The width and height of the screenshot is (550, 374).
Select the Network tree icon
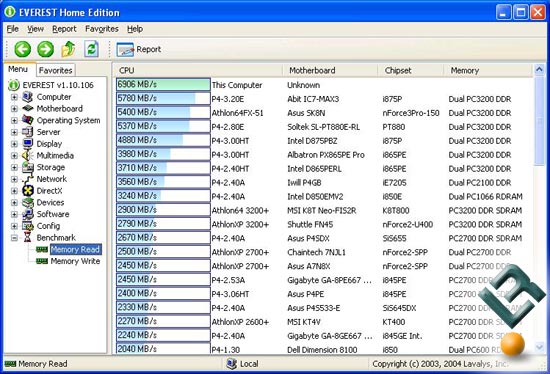click(x=28, y=179)
